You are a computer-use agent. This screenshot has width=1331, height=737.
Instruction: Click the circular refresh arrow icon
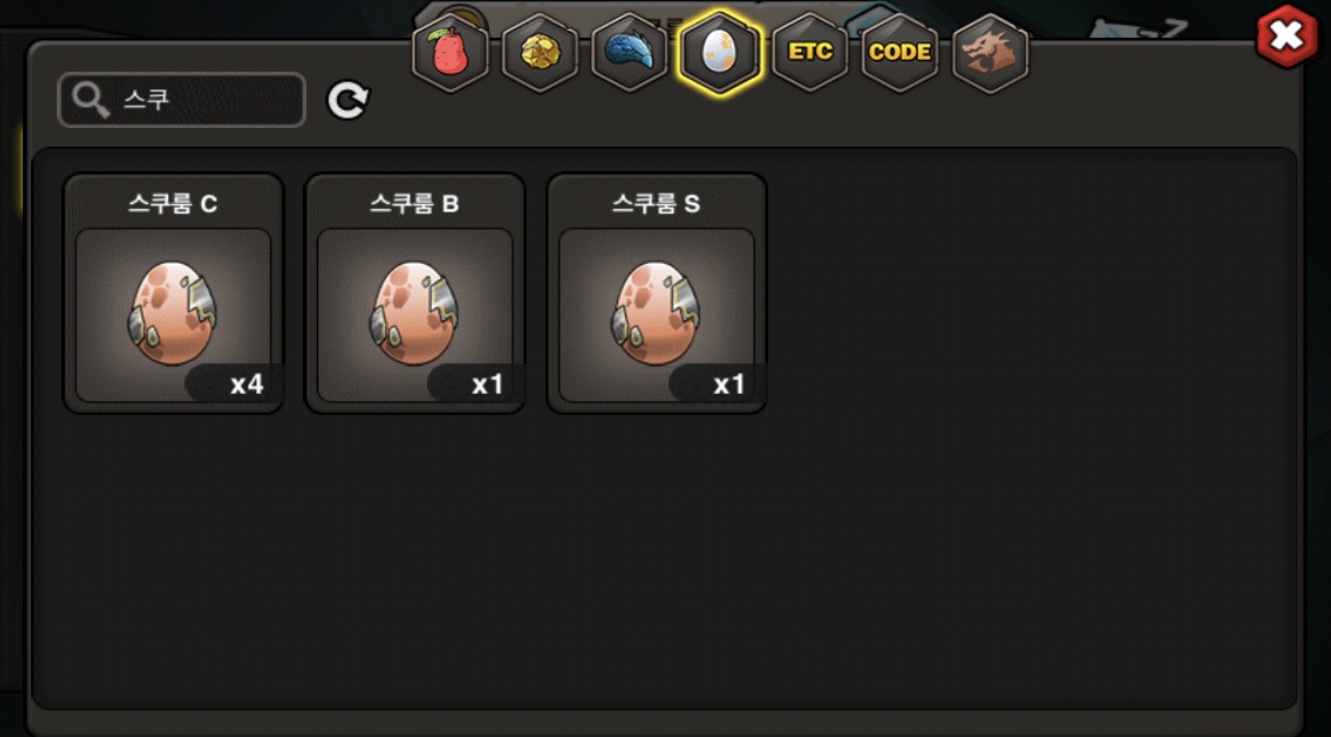[x=348, y=100]
